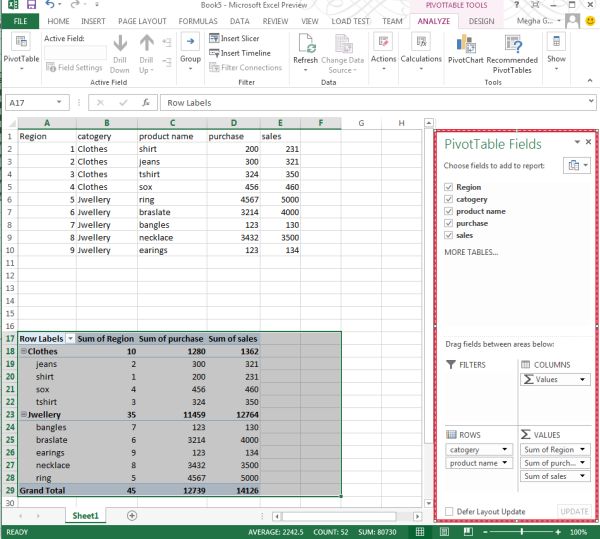
Task: Open the Row Labels filter dropdown
Action: coord(70,339)
